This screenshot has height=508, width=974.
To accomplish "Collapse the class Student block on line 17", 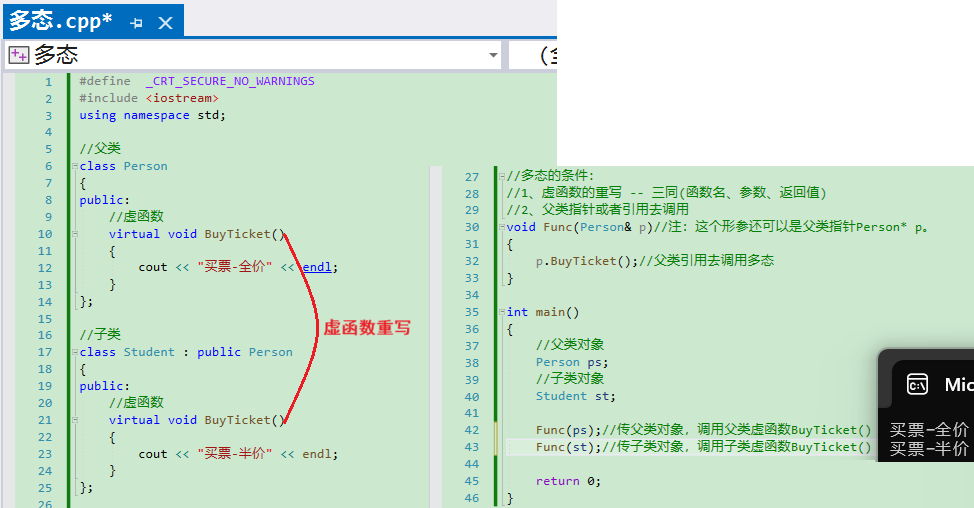I will (x=75, y=352).
